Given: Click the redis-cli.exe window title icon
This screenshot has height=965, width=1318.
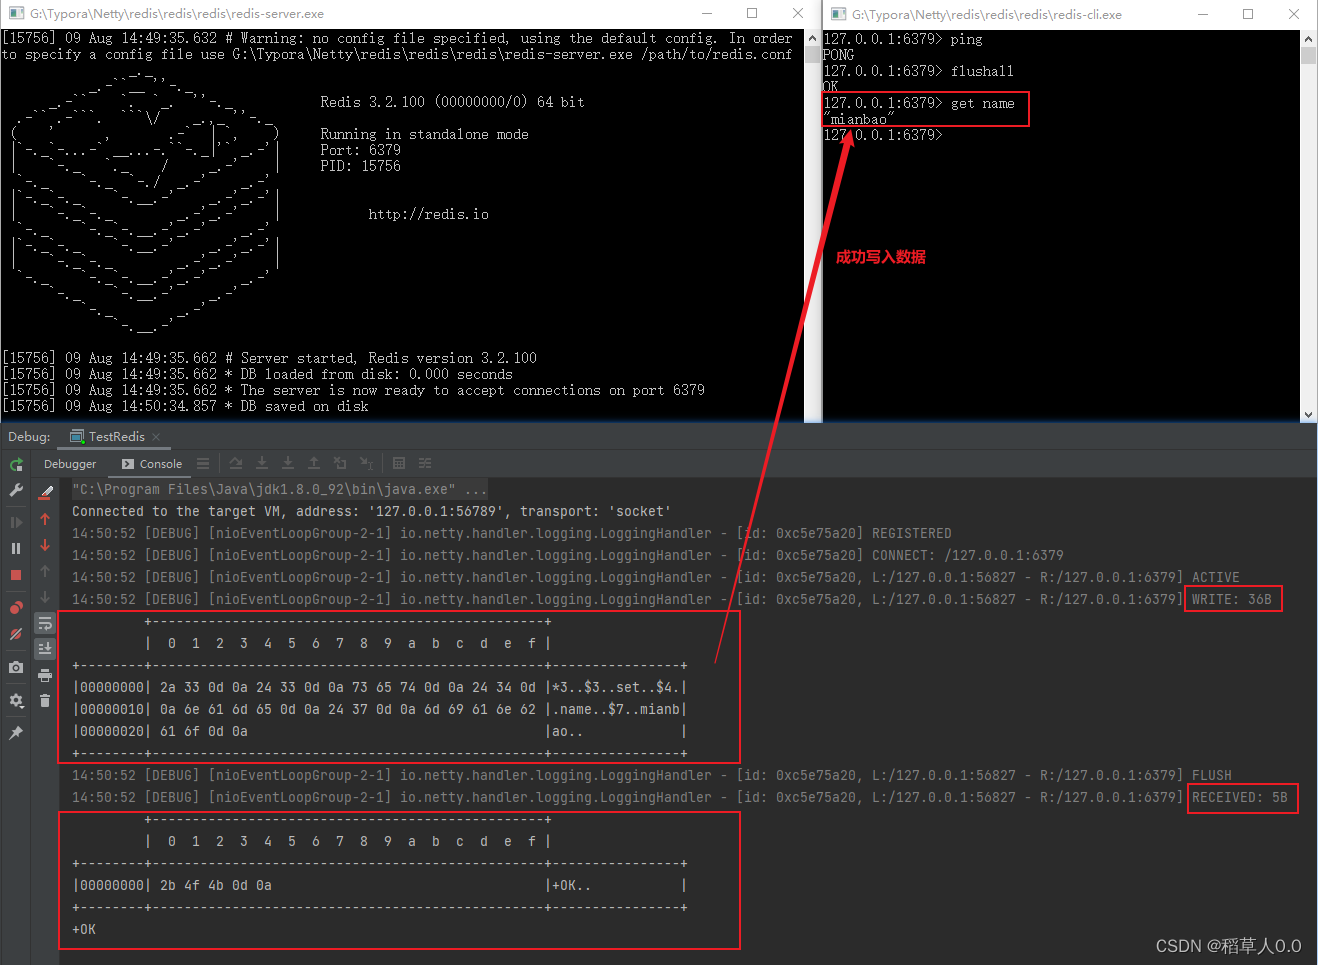Looking at the screenshot, I should [838, 14].
